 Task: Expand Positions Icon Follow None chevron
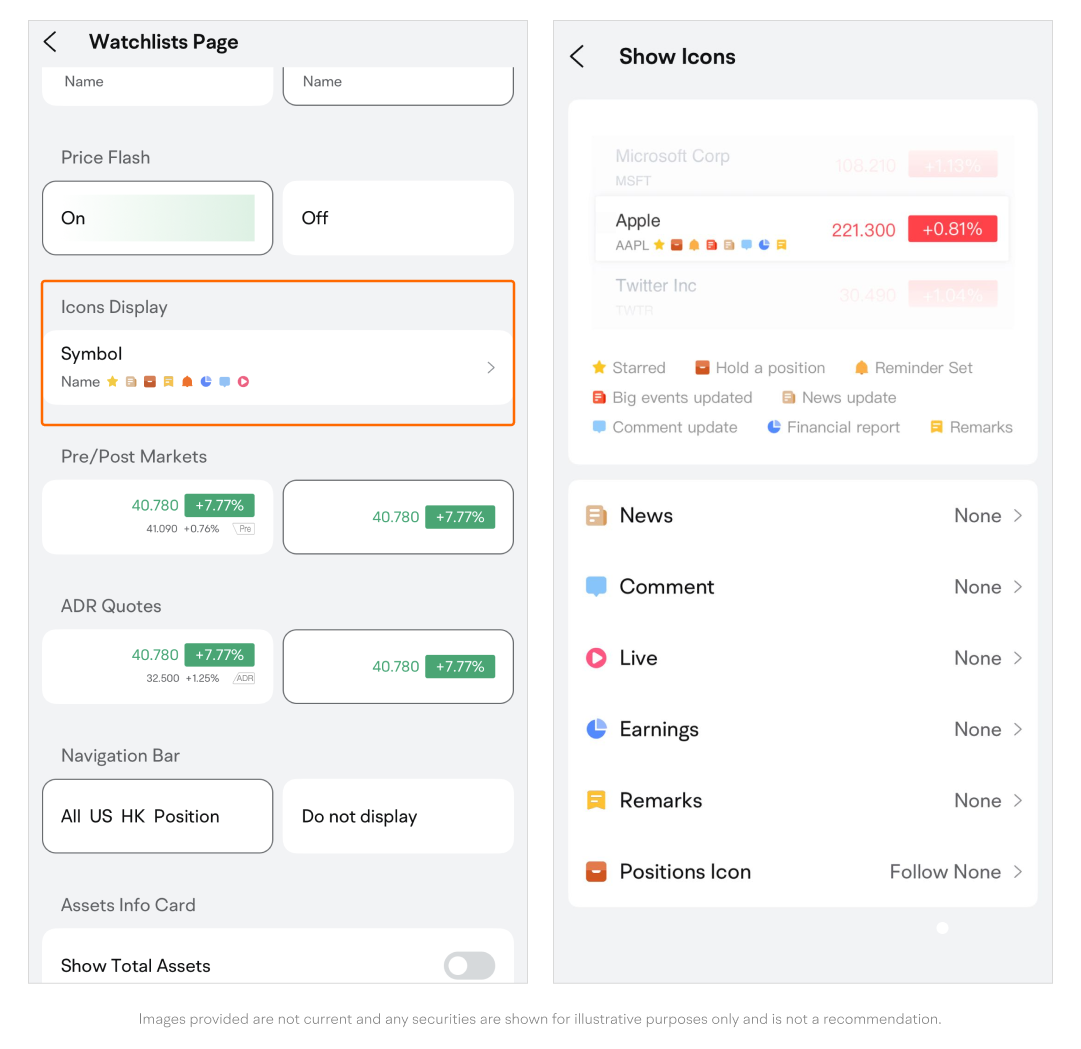1018,872
